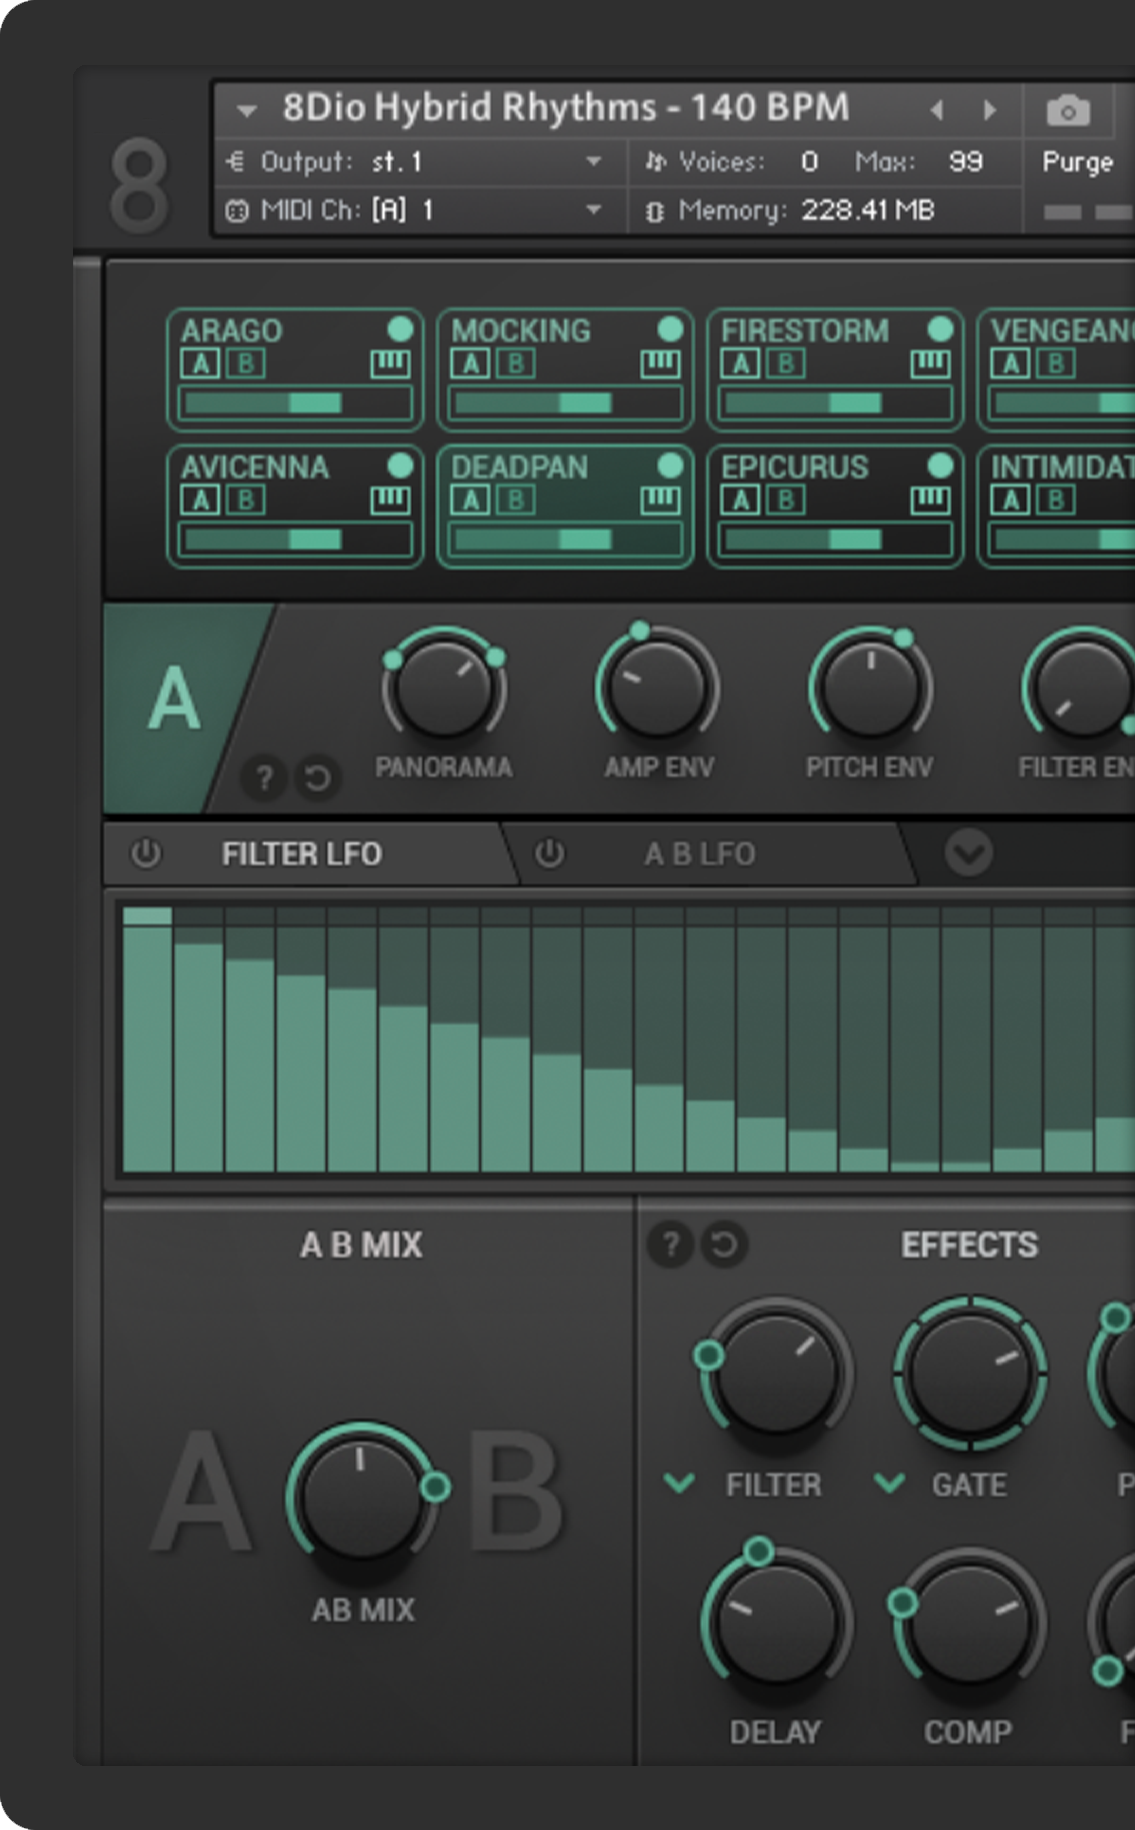Toggle the AVICENNA slot power dot

400,465
